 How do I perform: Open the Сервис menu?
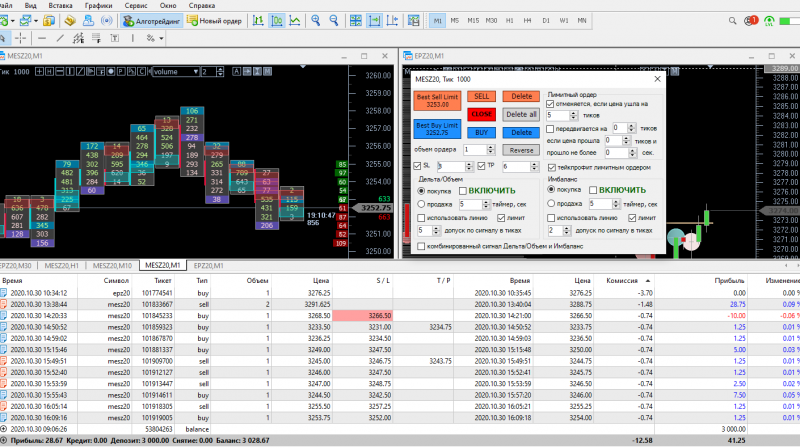[136, 6]
